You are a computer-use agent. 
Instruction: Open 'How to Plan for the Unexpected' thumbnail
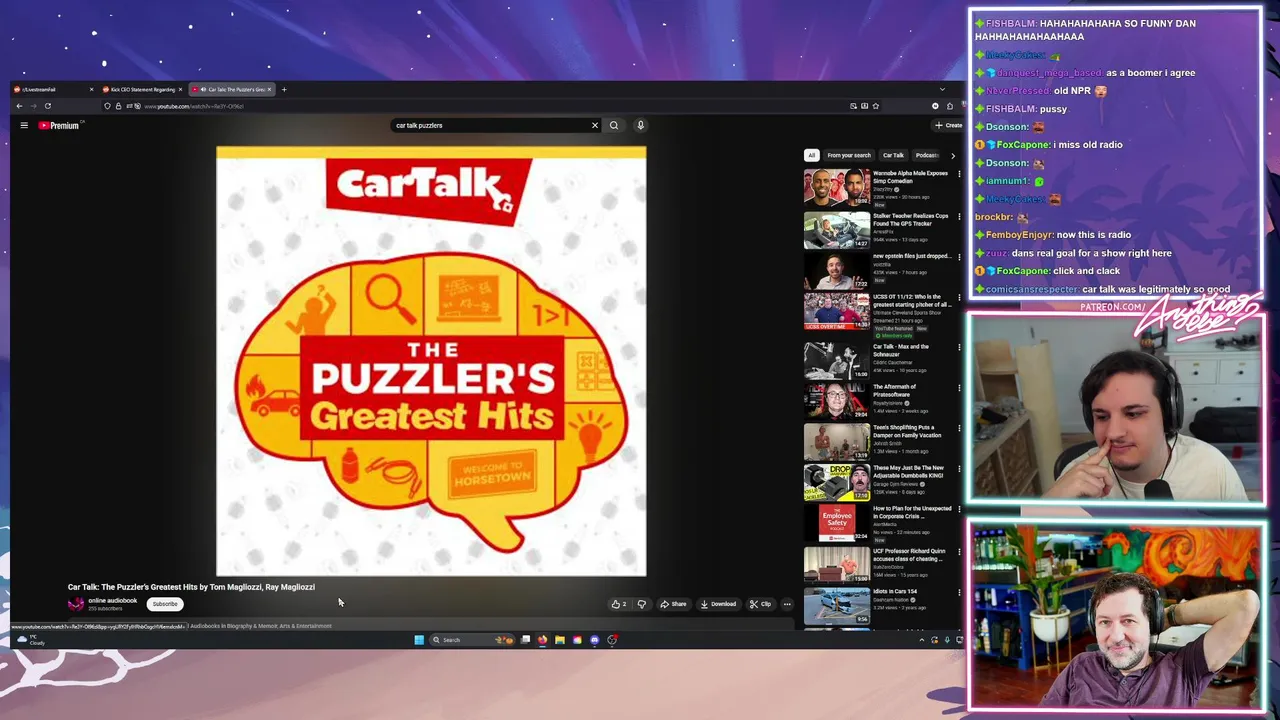[837, 523]
